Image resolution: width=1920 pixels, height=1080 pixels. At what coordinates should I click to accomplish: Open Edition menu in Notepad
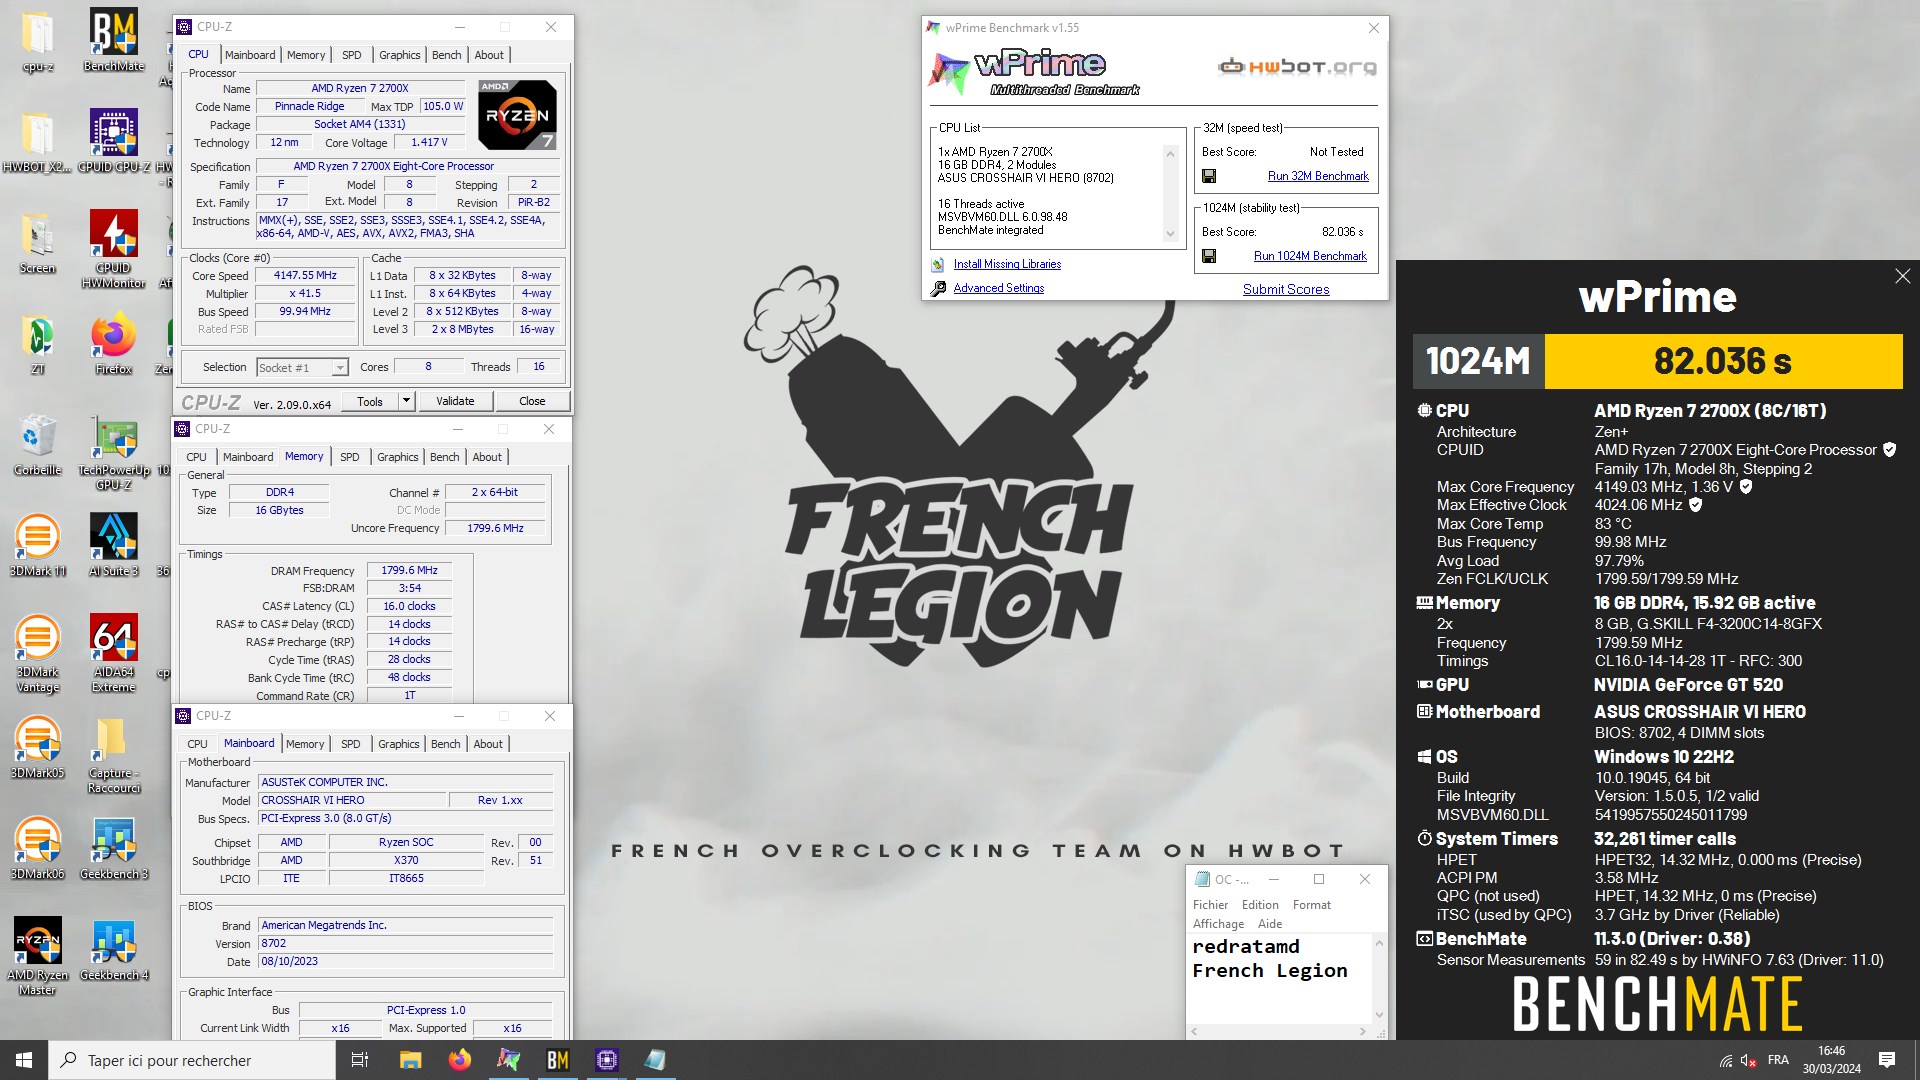click(1260, 905)
